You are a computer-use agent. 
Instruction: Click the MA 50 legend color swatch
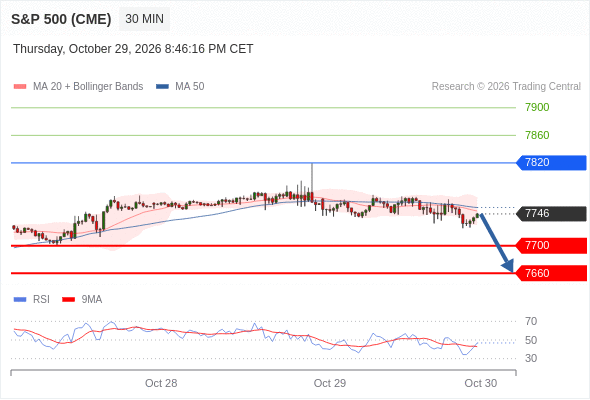162,87
